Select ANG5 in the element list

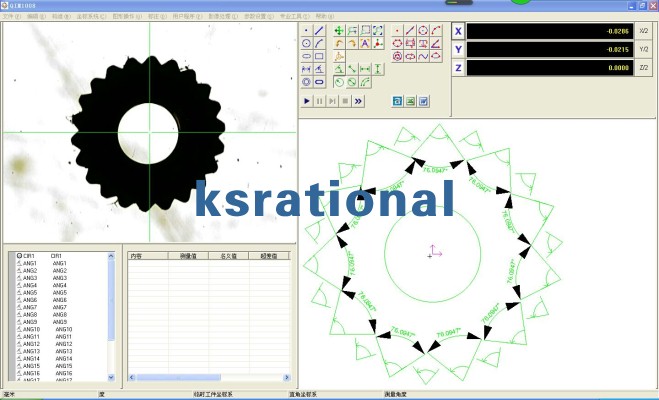pyautogui.click(x=30, y=293)
